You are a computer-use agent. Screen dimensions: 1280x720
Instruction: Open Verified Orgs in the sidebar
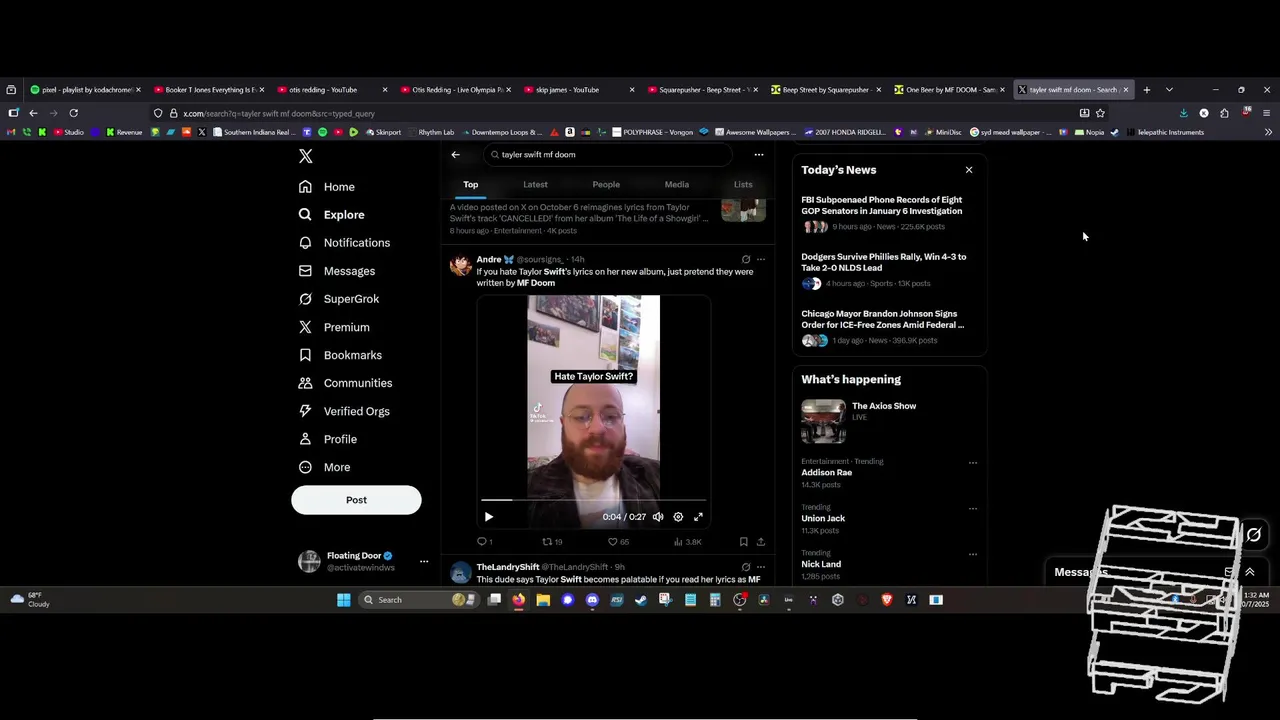(344, 411)
